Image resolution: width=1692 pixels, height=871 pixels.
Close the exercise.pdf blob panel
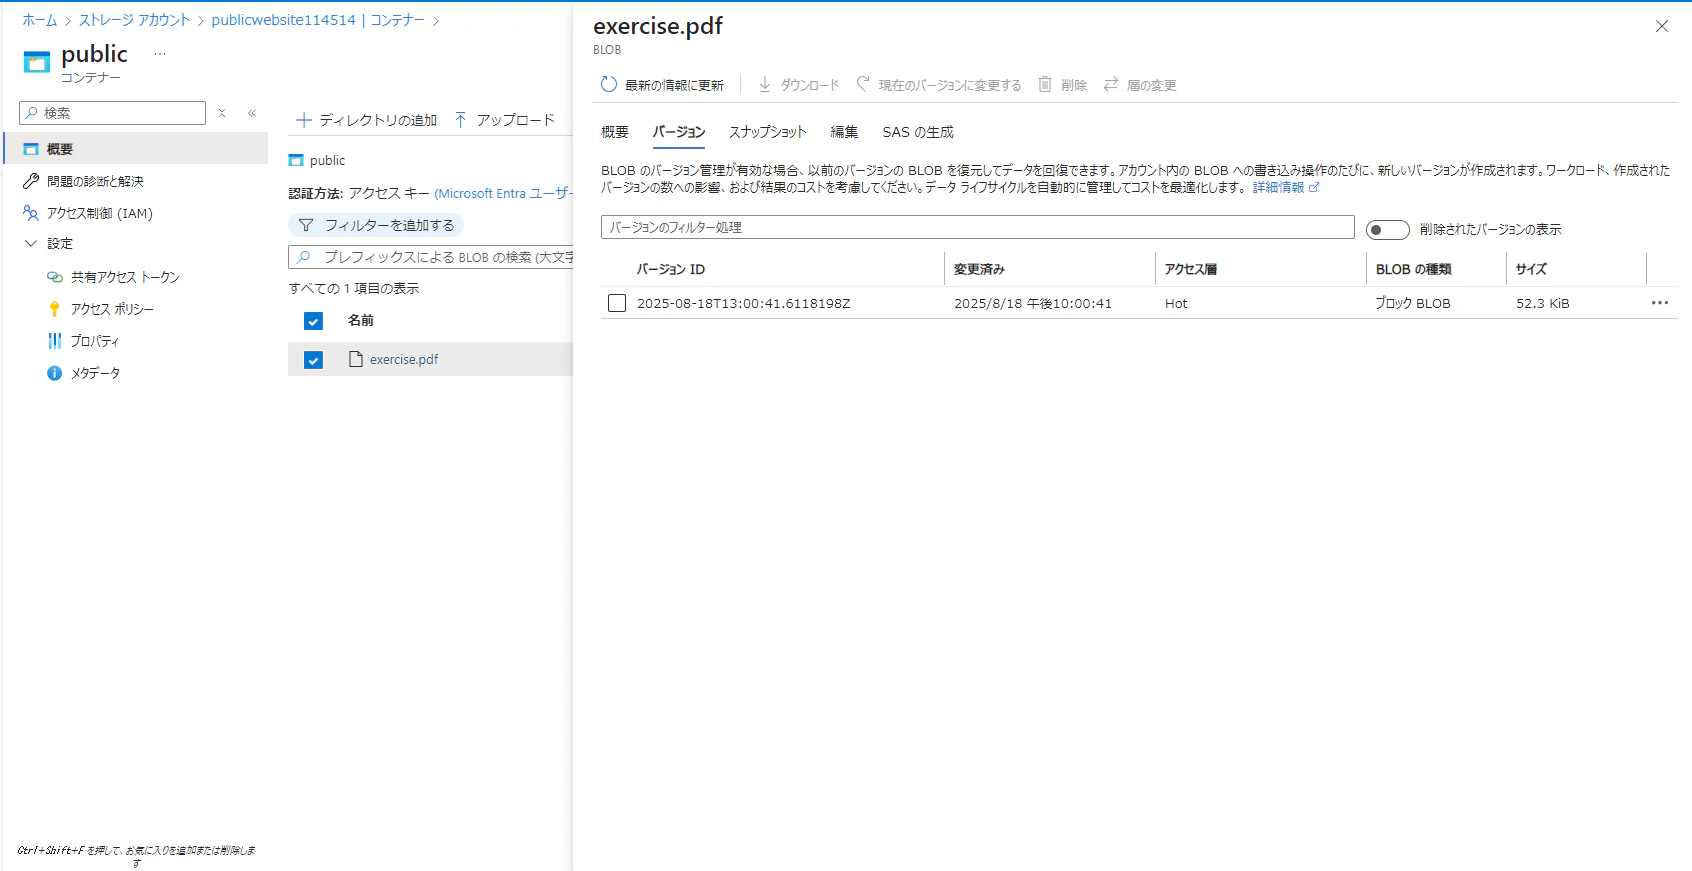(x=1662, y=26)
